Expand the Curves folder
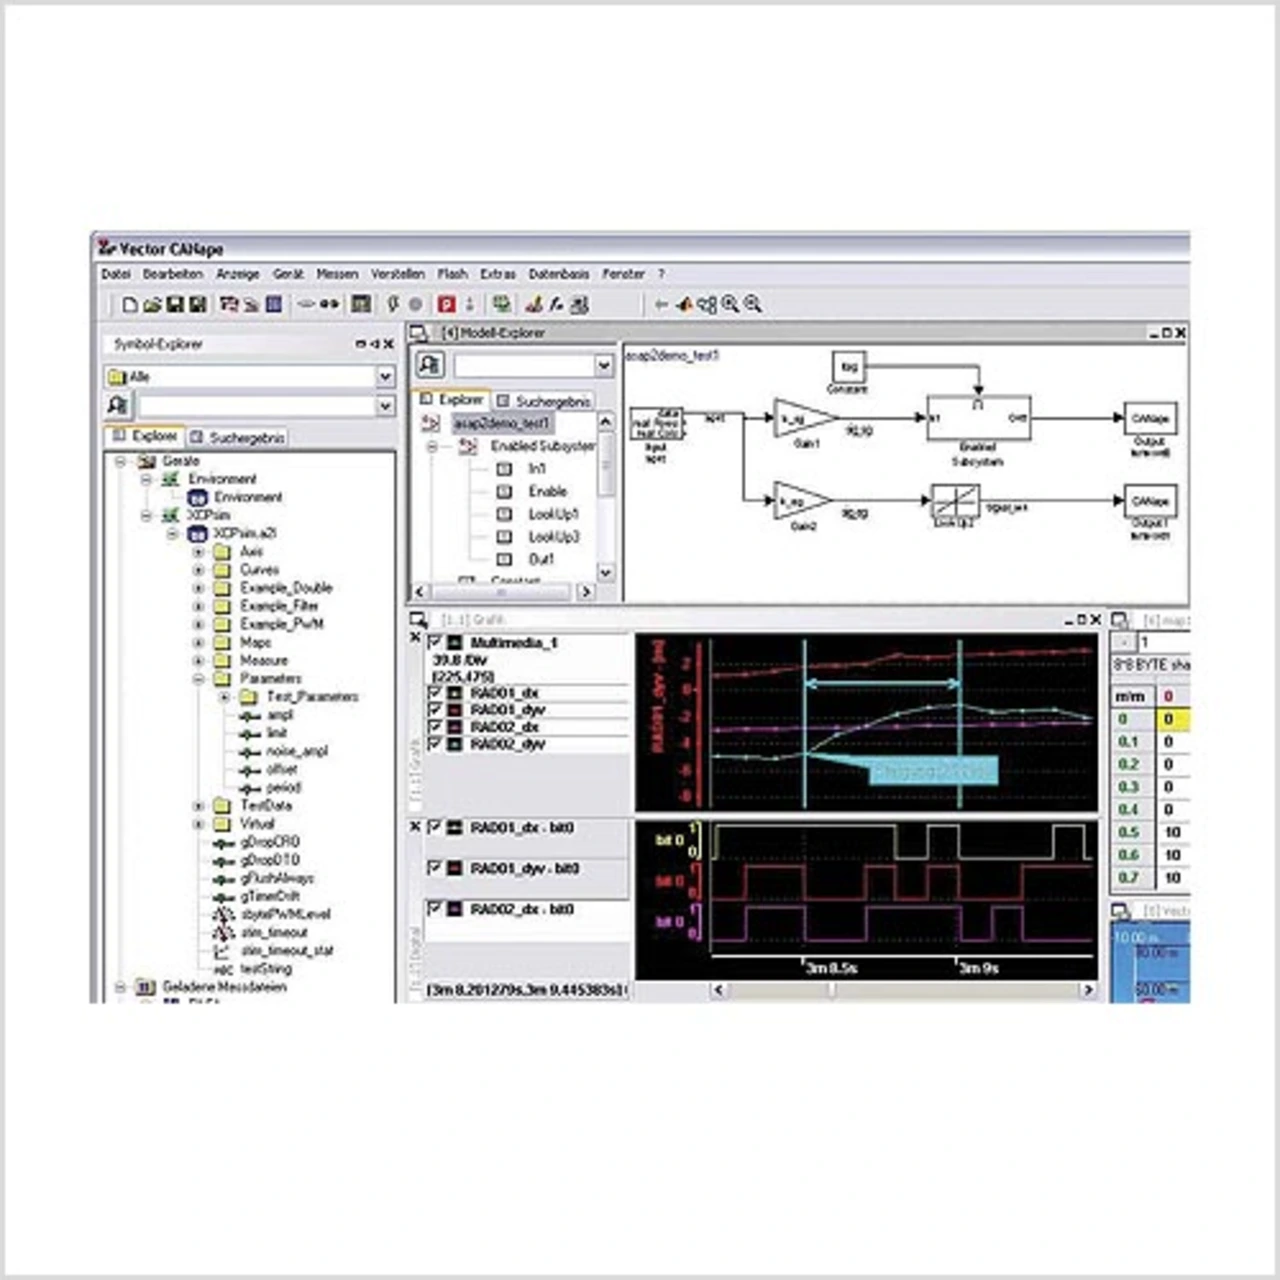The width and height of the screenshot is (1280, 1280). tap(198, 570)
